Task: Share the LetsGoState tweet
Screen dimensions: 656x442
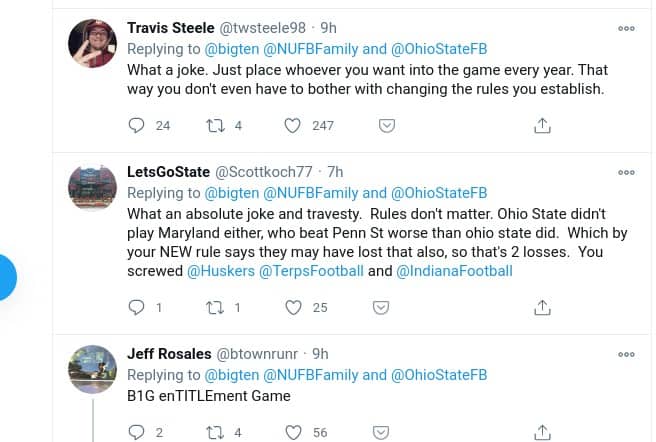Action: [542, 307]
